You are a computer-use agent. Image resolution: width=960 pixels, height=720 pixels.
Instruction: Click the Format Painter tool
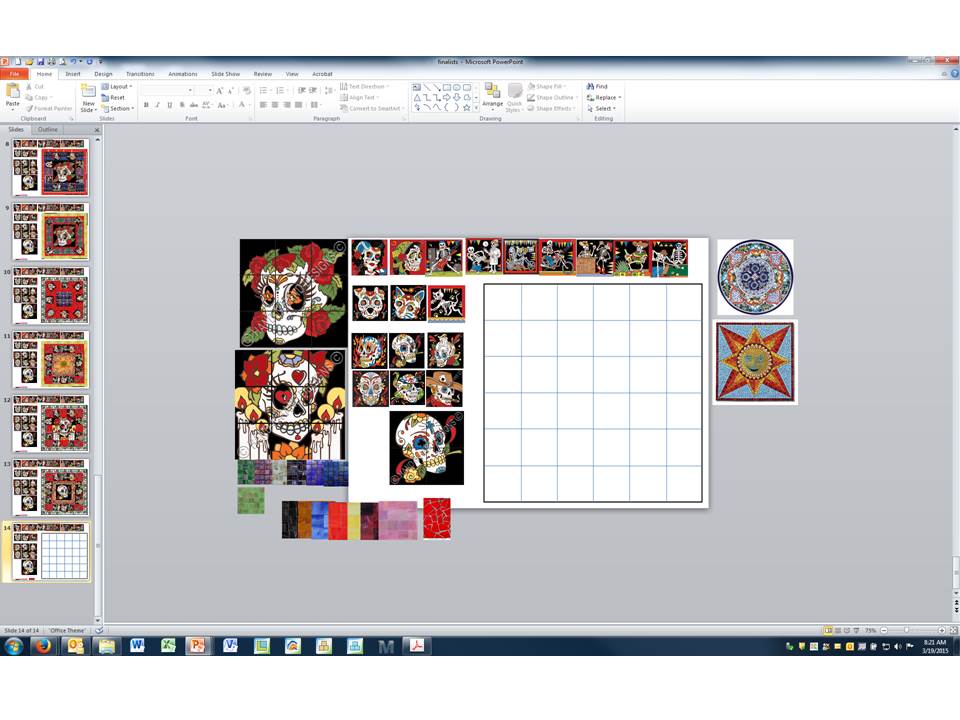pyautogui.click(x=49, y=108)
